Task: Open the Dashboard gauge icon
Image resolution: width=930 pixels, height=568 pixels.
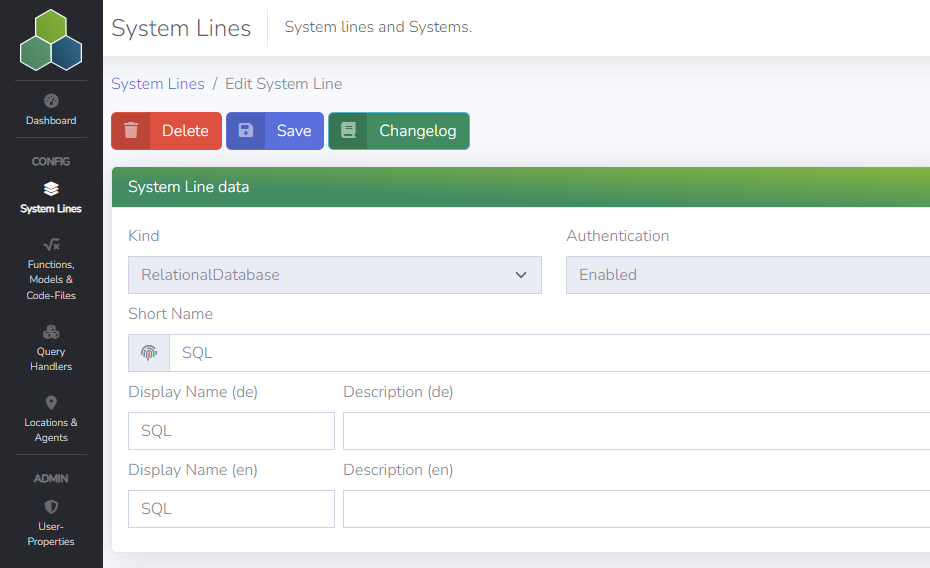Action: pos(51,100)
